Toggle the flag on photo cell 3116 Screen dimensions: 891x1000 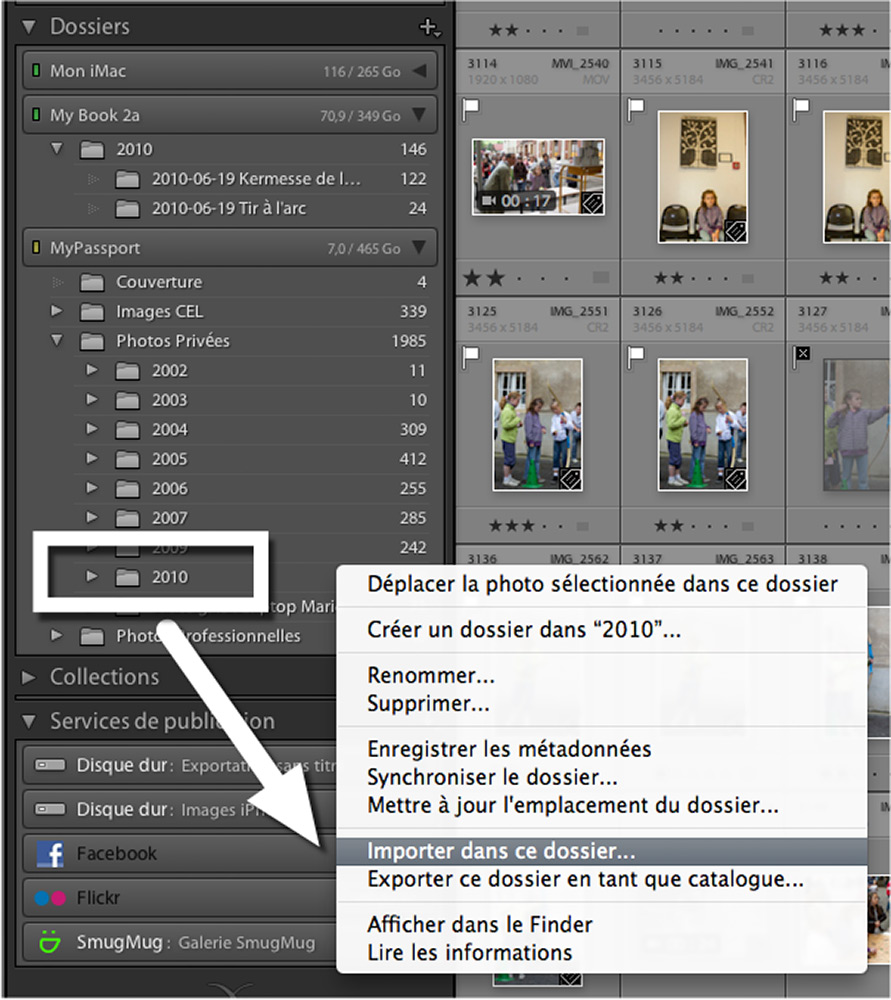click(801, 110)
